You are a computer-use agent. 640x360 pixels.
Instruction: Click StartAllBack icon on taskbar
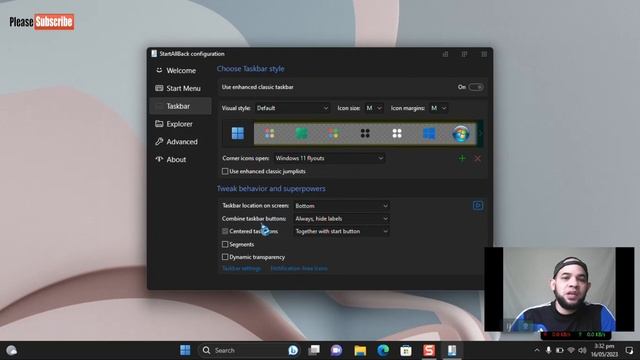(x=451, y=350)
